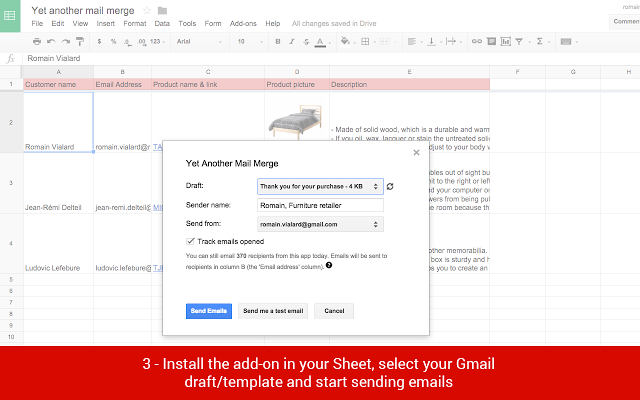Open horizontal align options
Screen dimensions: 640x400
pos(412,41)
